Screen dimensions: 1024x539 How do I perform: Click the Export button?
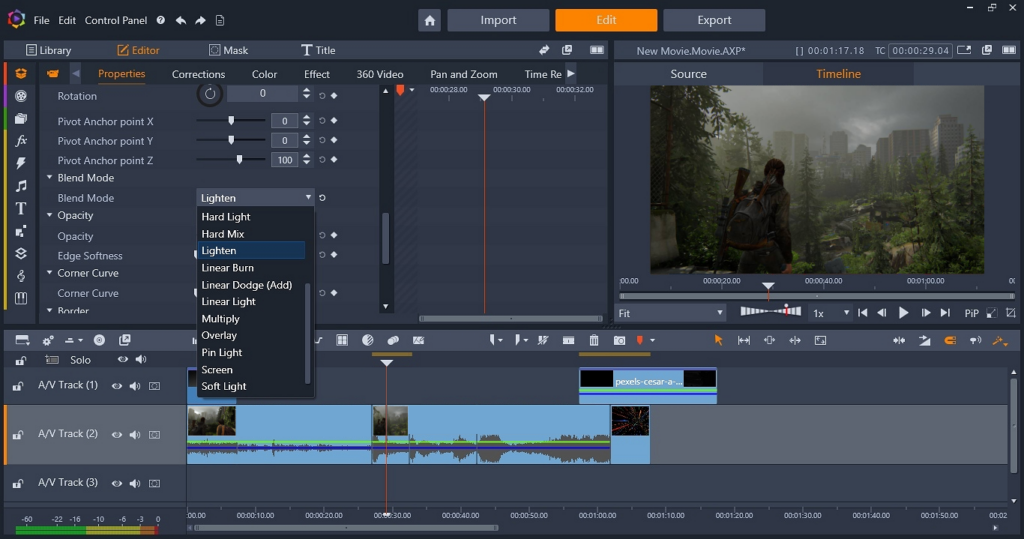pos(714,20)
